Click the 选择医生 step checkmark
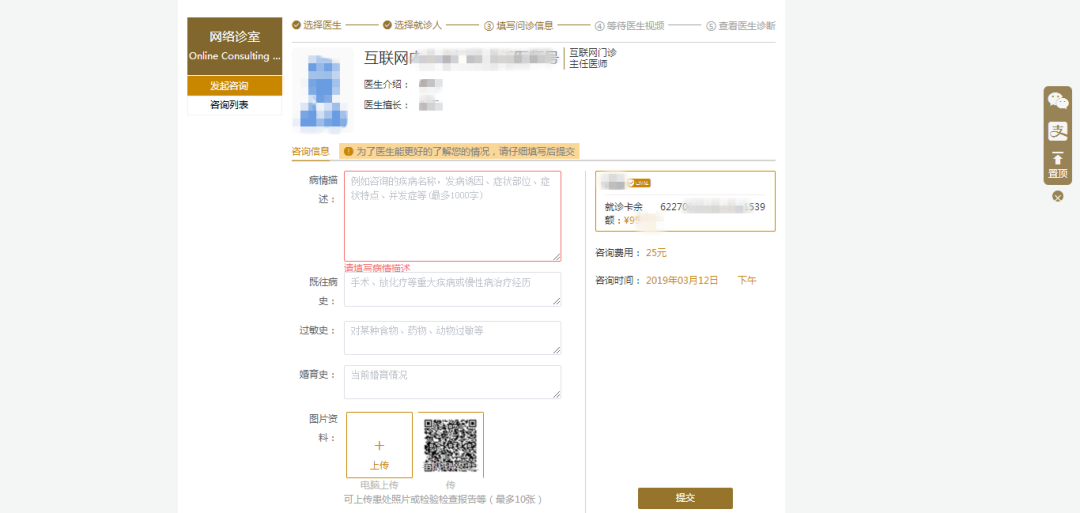Viewport: 1080px width, 513px height. [297, 25]
